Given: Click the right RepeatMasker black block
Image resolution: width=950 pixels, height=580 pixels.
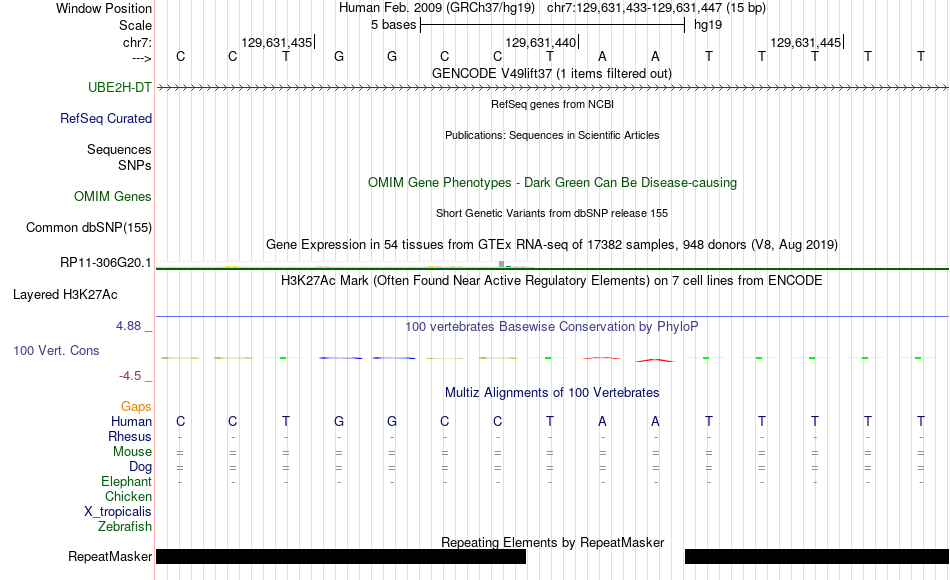Looking at the screenshot, I should [x=817, y=556].
